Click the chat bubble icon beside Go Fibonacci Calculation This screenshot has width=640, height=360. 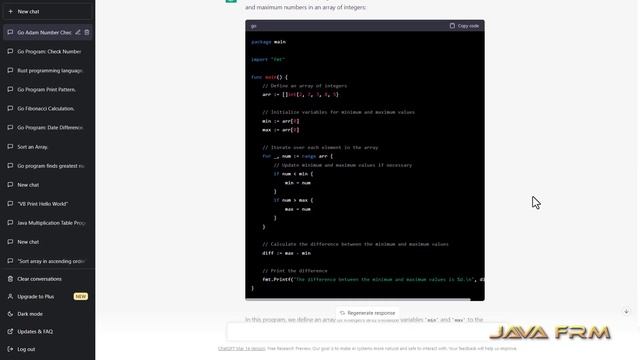point(10,108)
